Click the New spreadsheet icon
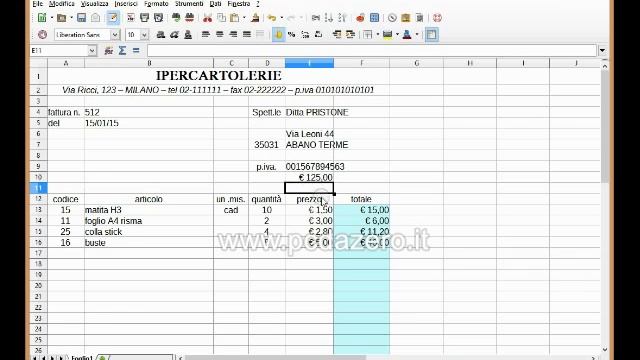640x360 pixels. pyautogui.click(x=42, y=18)
